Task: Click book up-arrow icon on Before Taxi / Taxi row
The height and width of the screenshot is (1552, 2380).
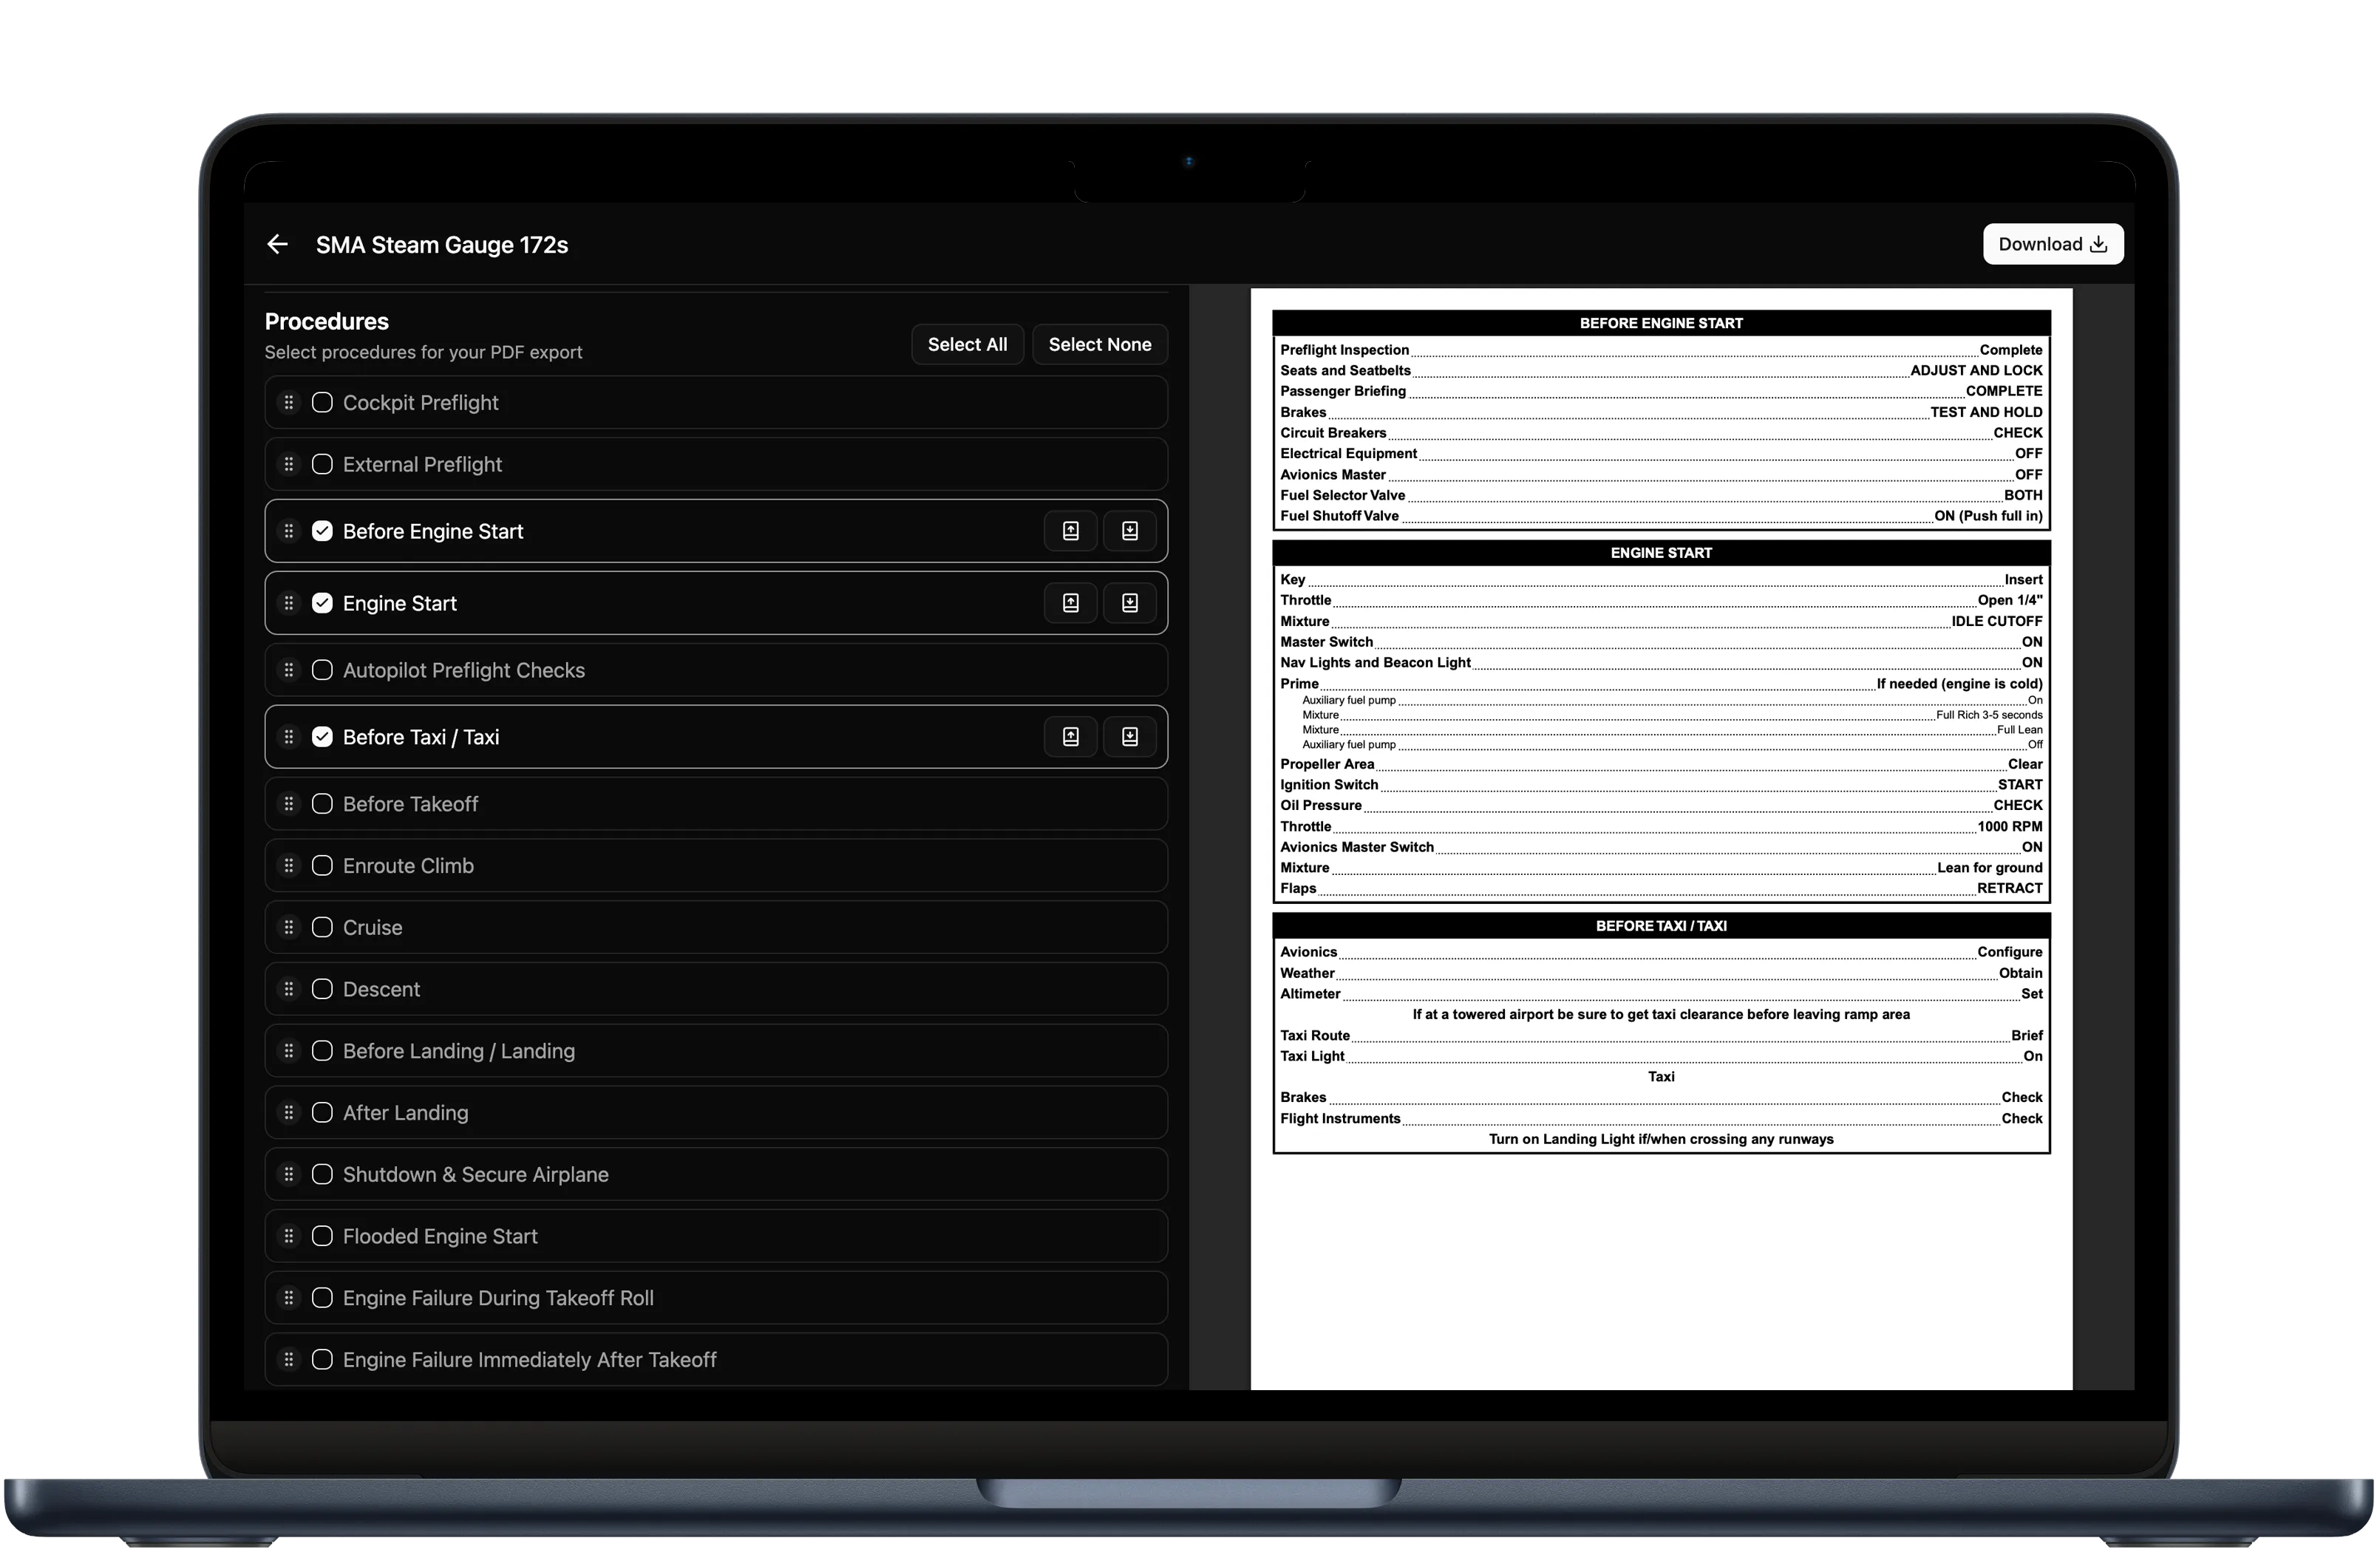Action: tap(1070, 737)
